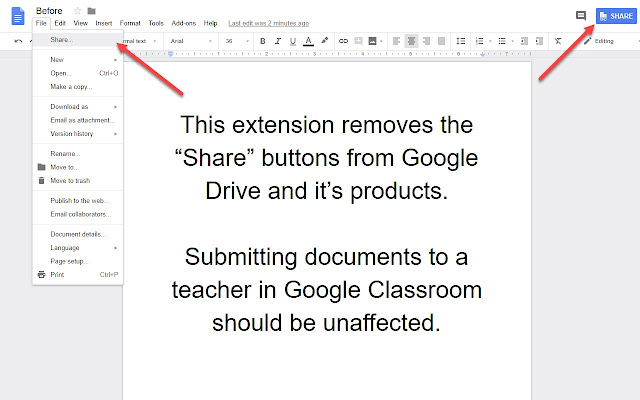Open the text color picker
The width and height of the screenshot is (640, 400).
coord(309,41)
